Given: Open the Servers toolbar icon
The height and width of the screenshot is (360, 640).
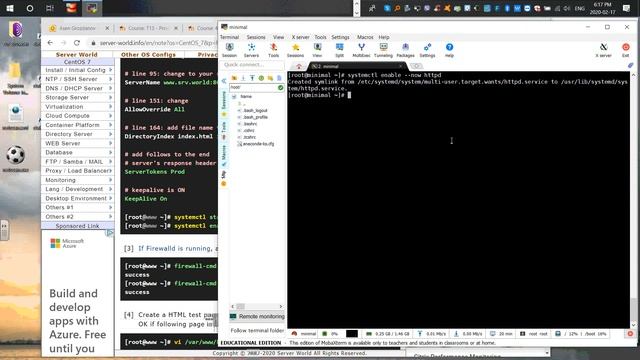Looking at the screenshot, I should pyautogui.click(x=251, y=50).
